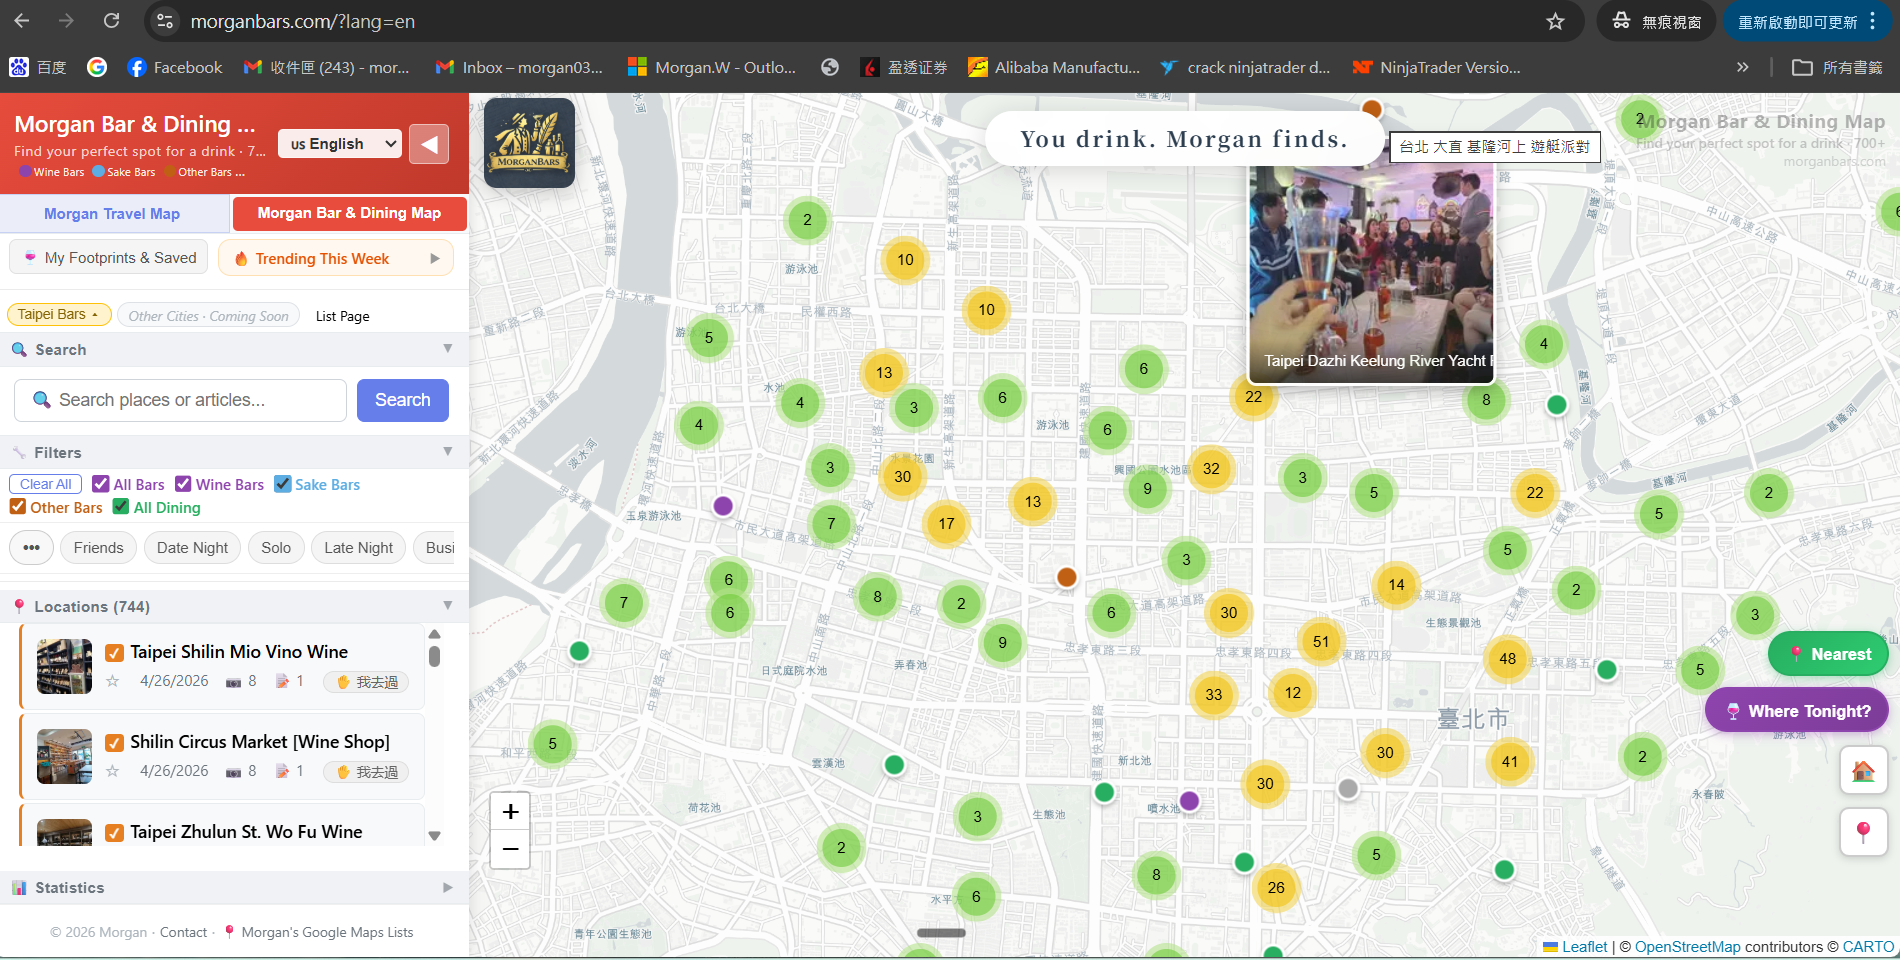Bookmark this page with the star icon

pos(1555,21)
